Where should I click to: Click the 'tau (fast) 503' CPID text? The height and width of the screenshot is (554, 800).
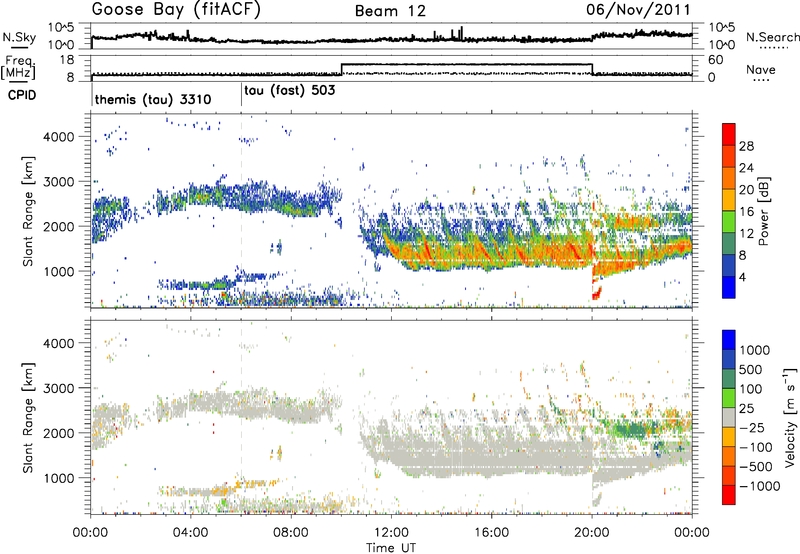tap(290, 91)
